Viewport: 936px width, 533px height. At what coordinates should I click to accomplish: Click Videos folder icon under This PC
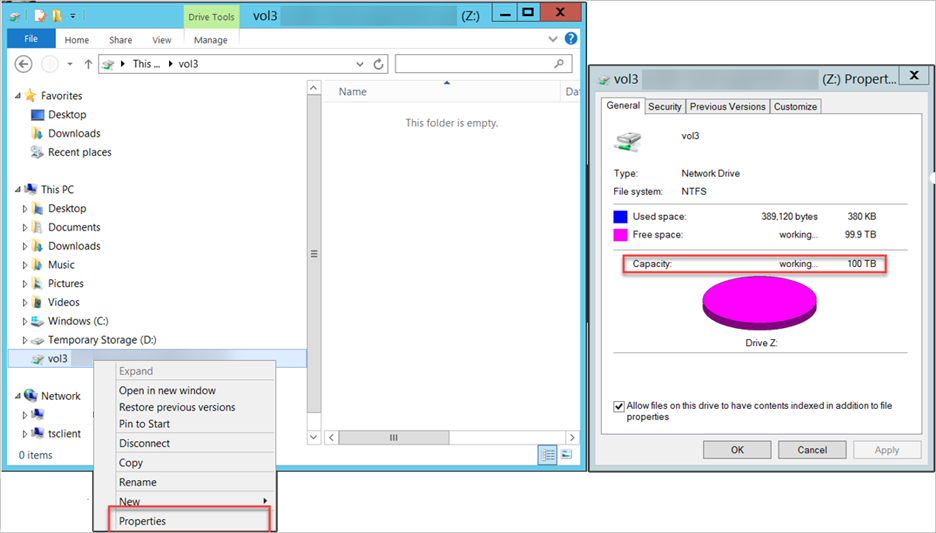(x=37, y=302)
